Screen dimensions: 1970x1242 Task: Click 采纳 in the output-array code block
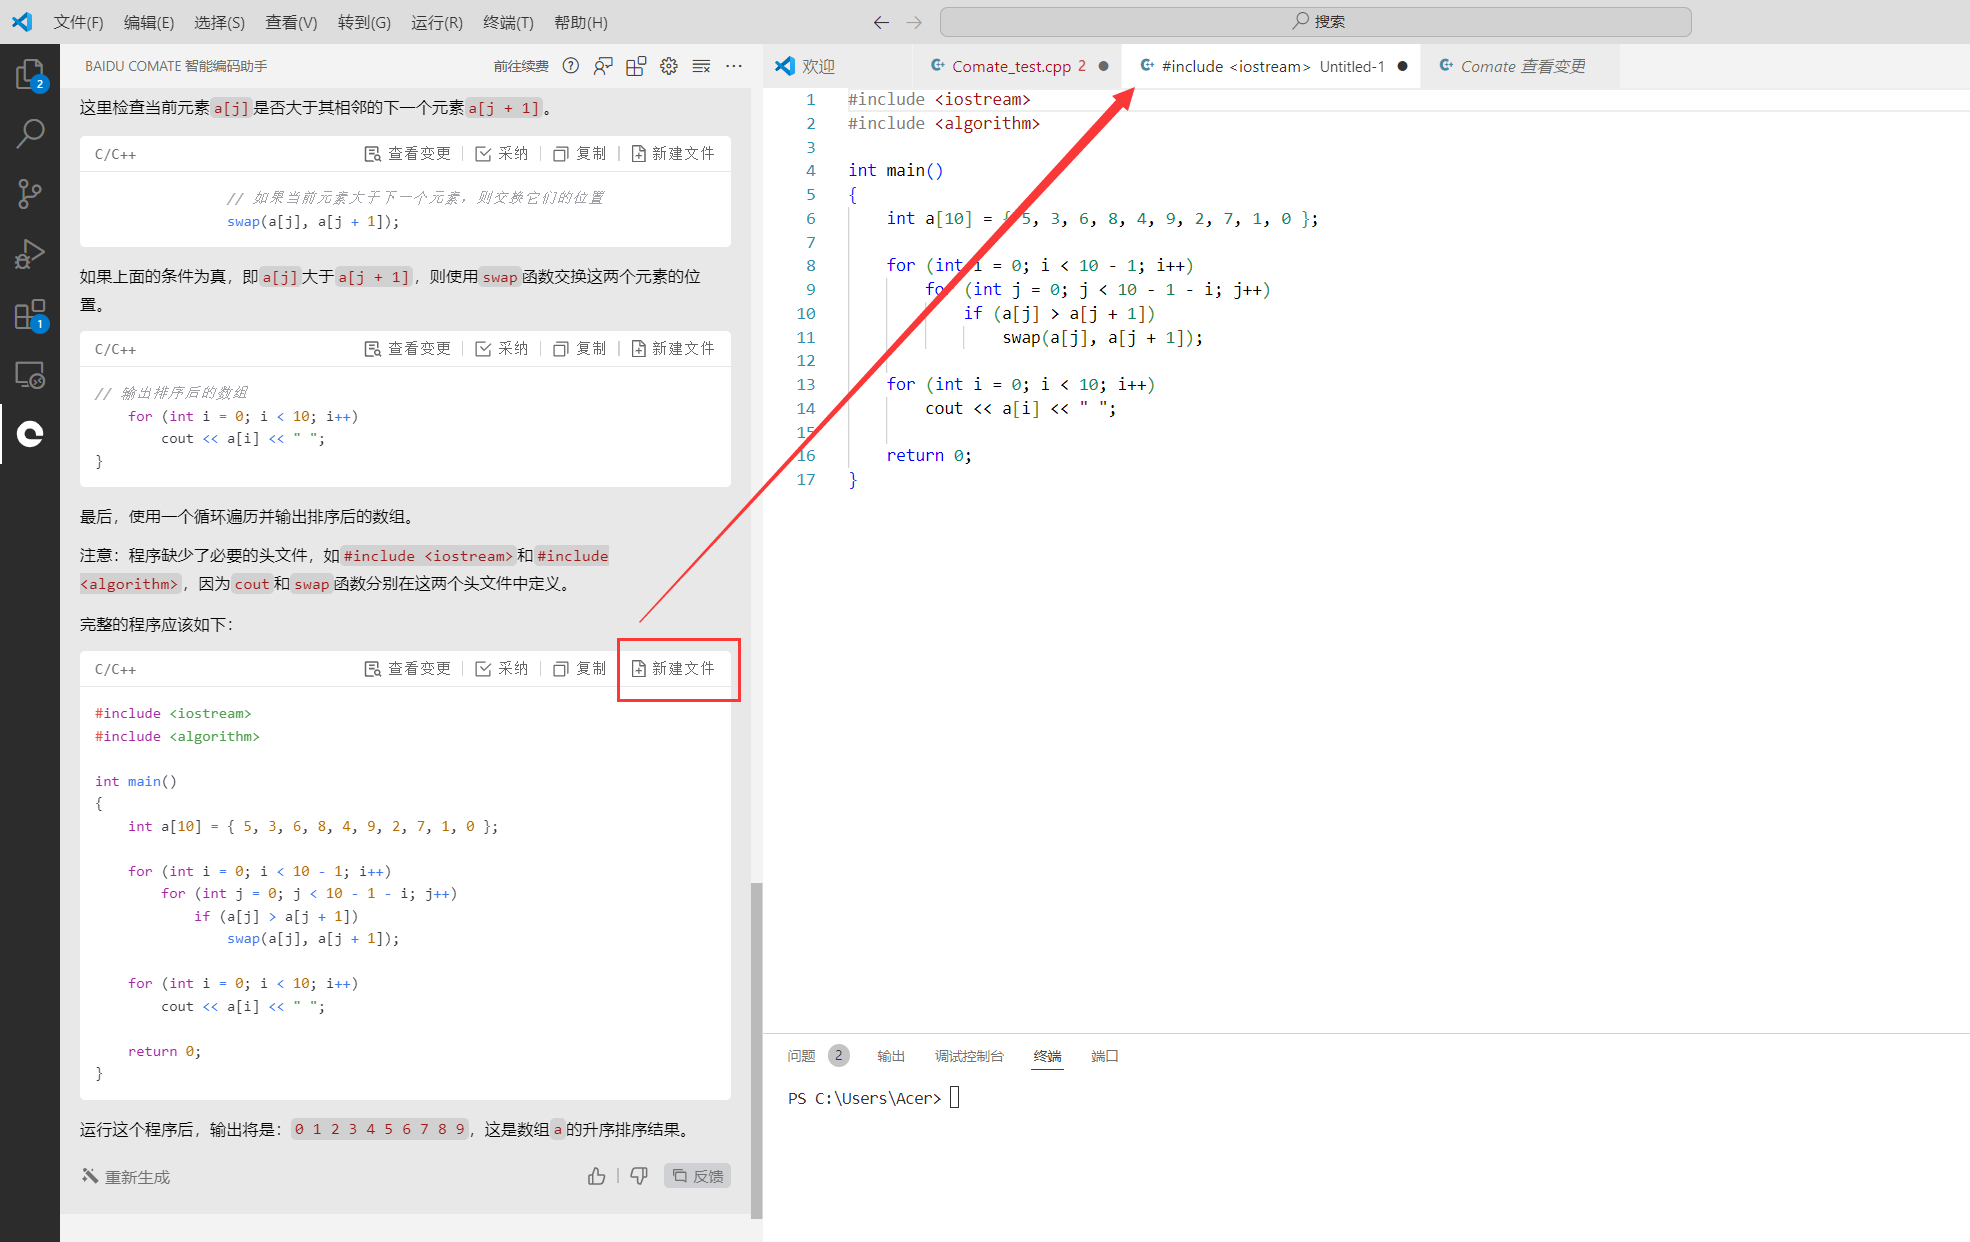(502, 348)
